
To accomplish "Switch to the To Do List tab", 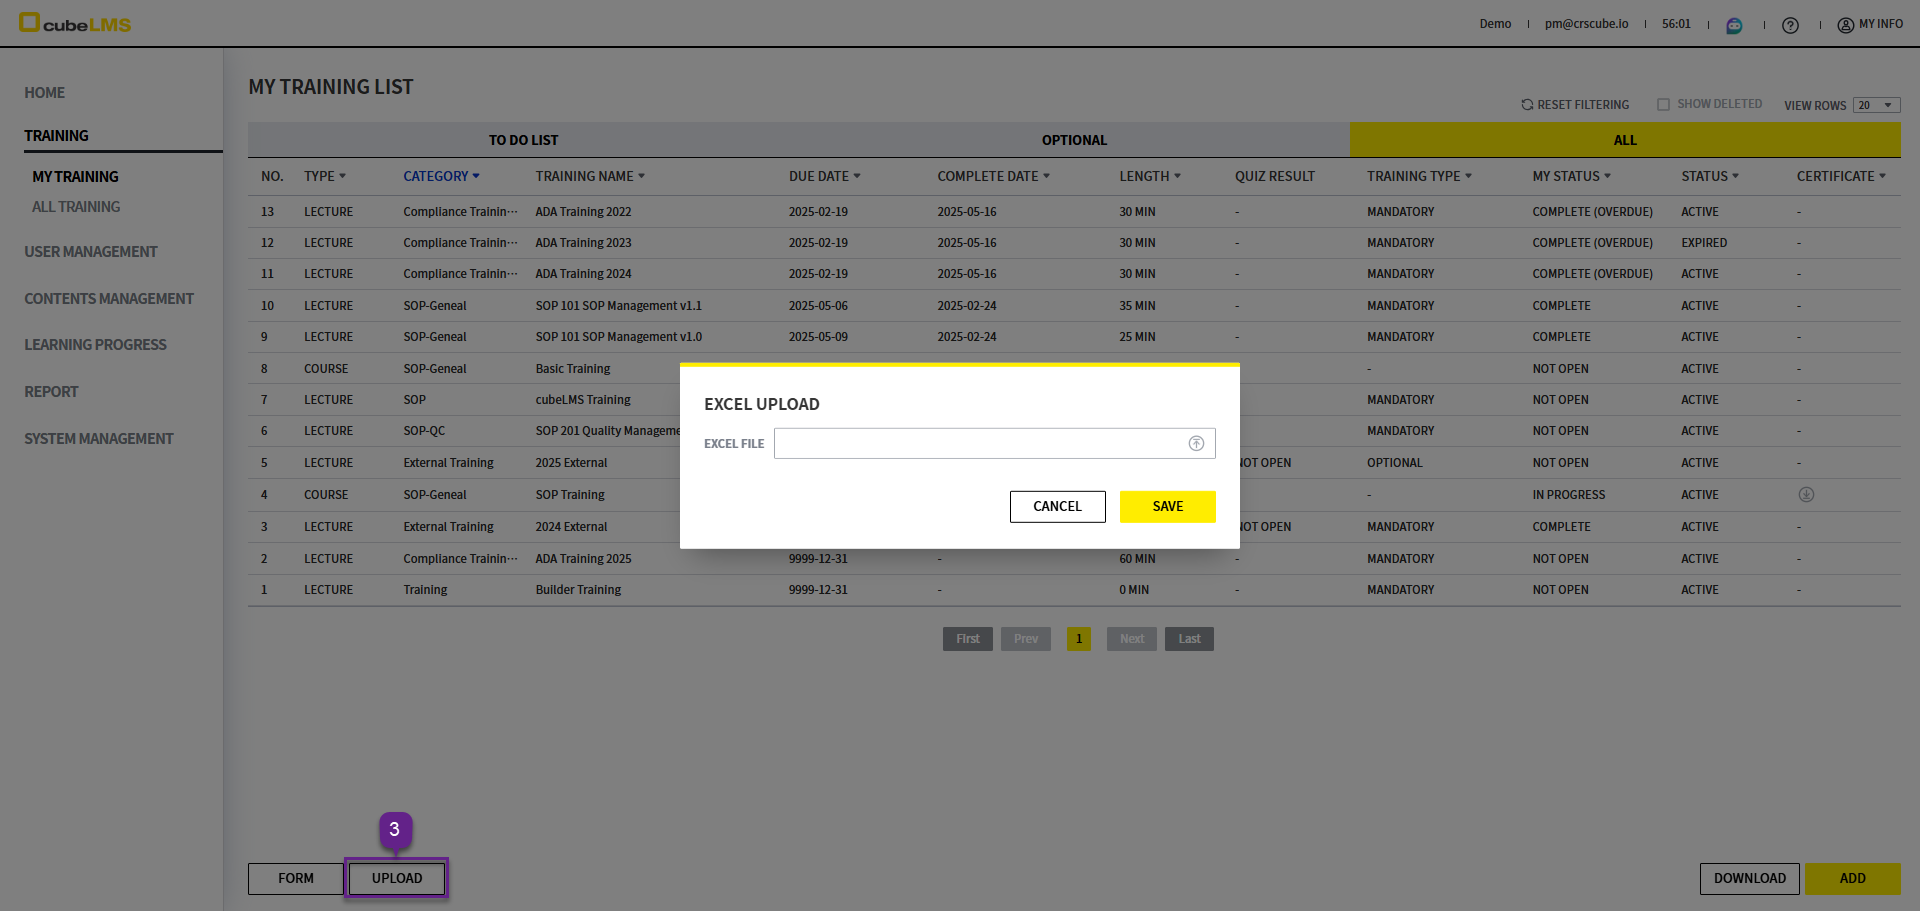I will [523, 140].
